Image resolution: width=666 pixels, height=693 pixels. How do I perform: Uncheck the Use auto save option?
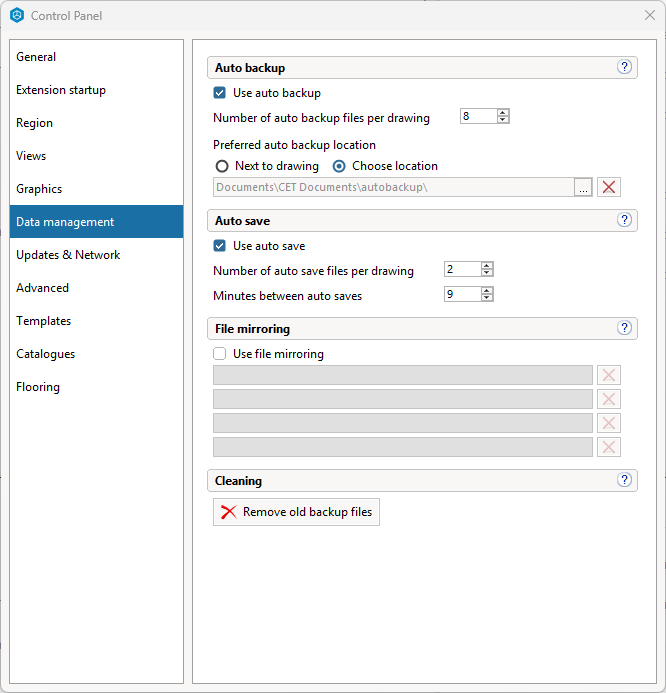pyautogui.click(x=220, y=246)
